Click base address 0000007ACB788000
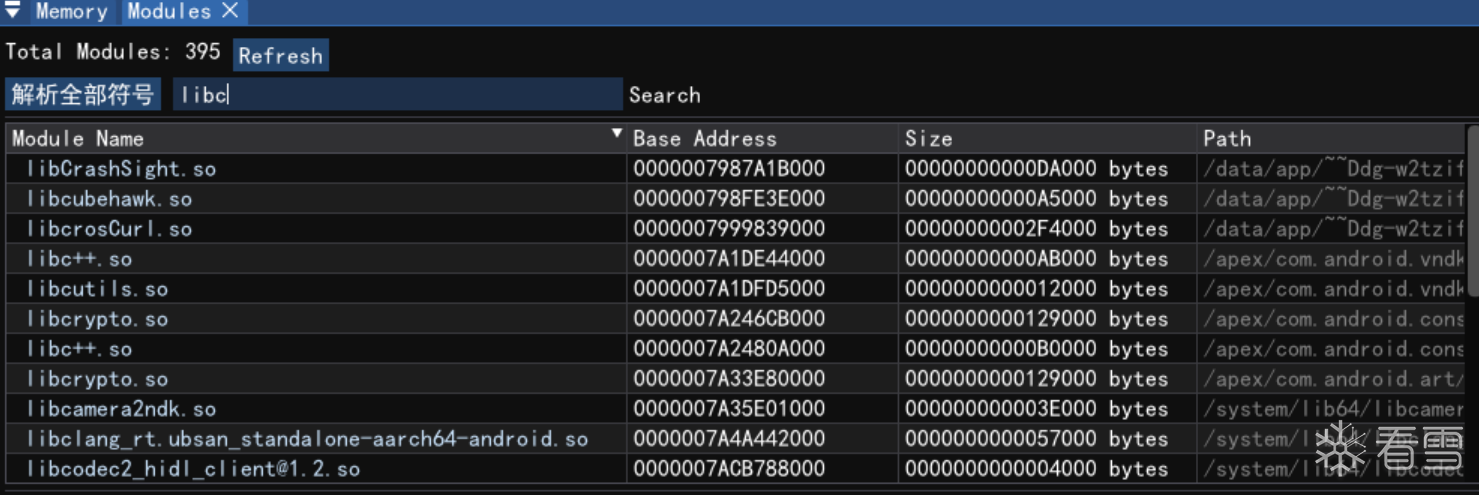This screenshot has height=495, width=1479. (x=729, y=468)
